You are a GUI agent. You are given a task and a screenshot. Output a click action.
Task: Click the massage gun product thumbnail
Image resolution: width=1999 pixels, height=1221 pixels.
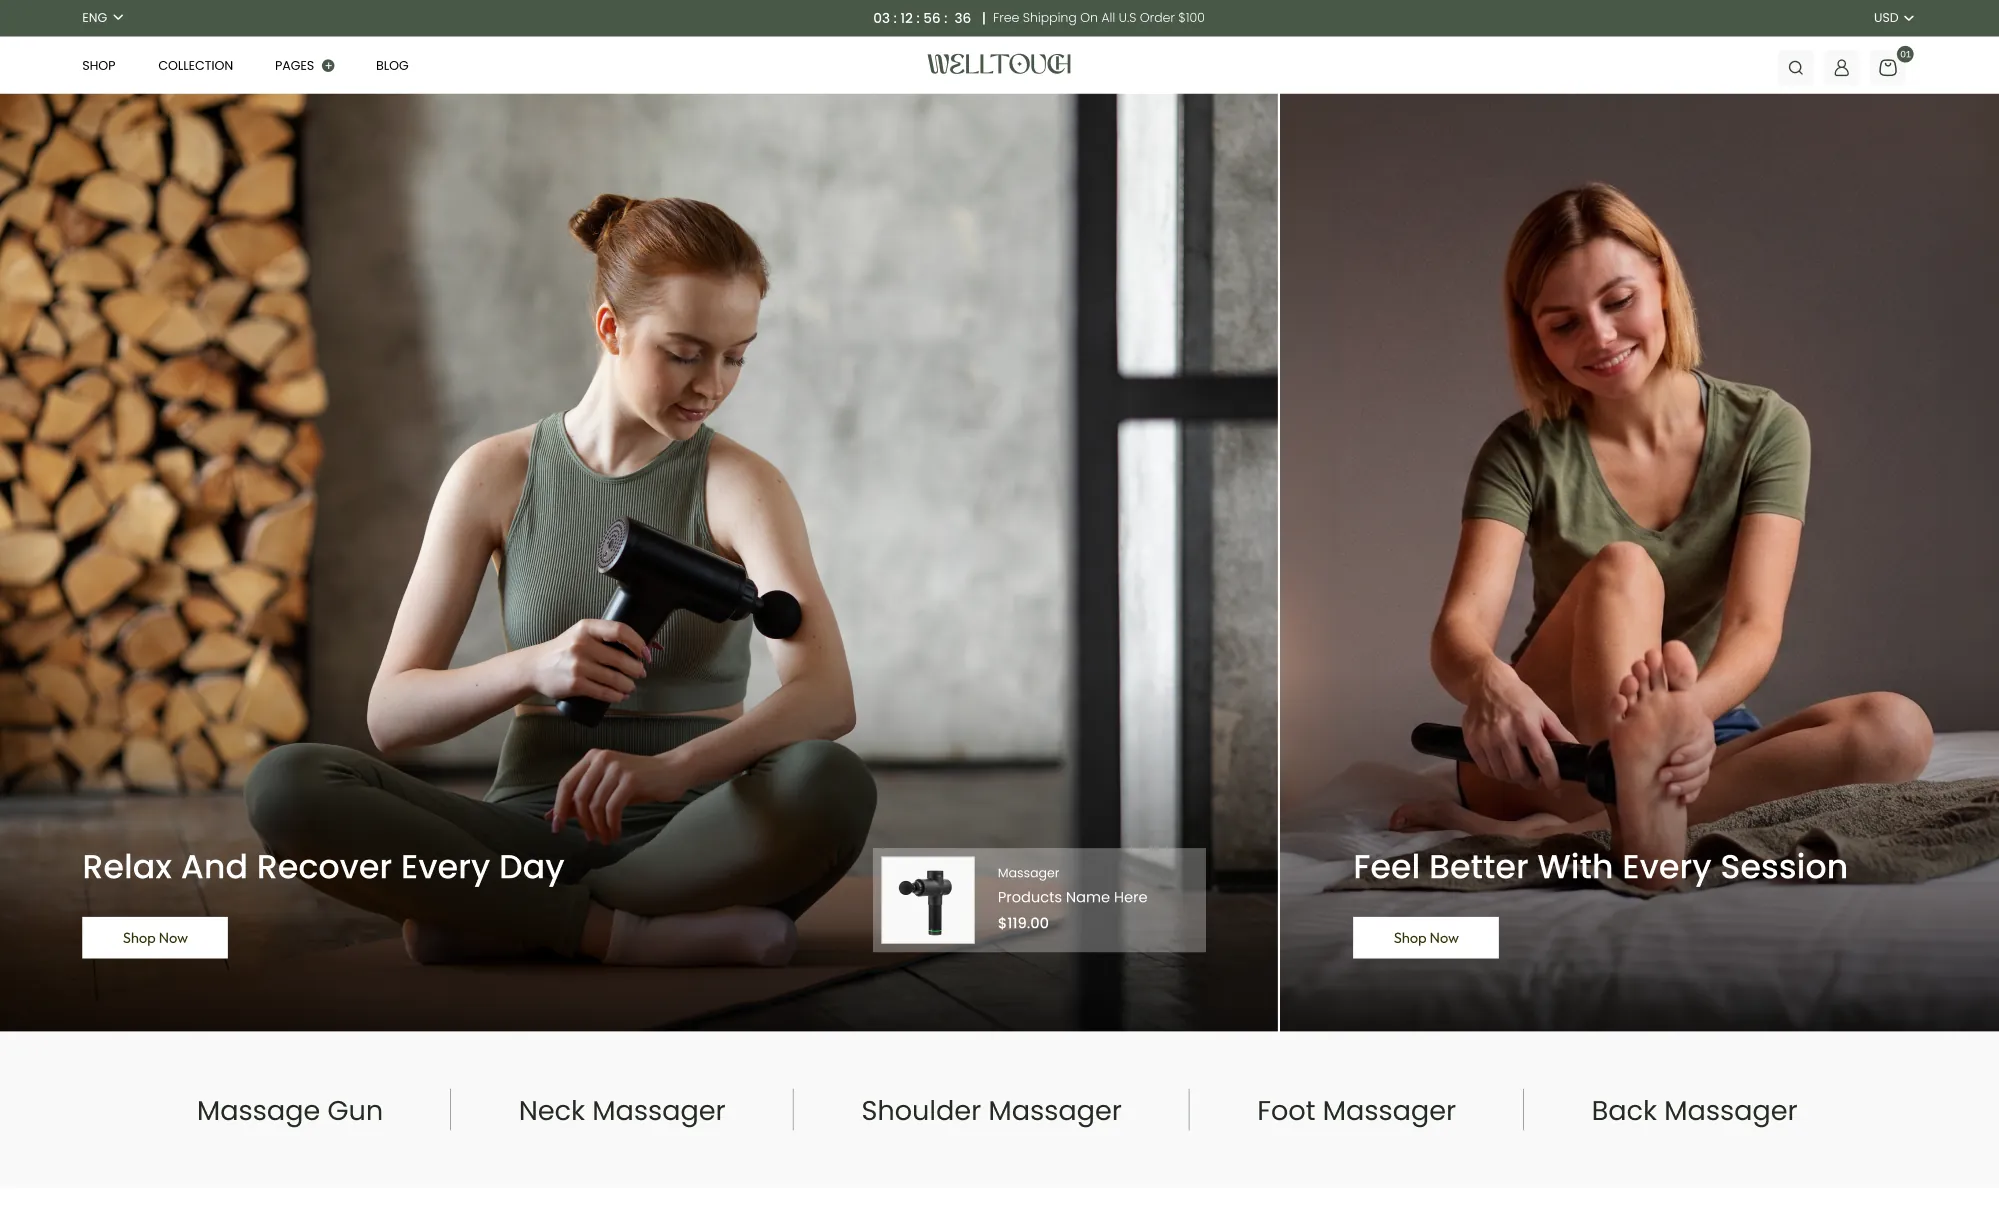(x=928, y=900)
